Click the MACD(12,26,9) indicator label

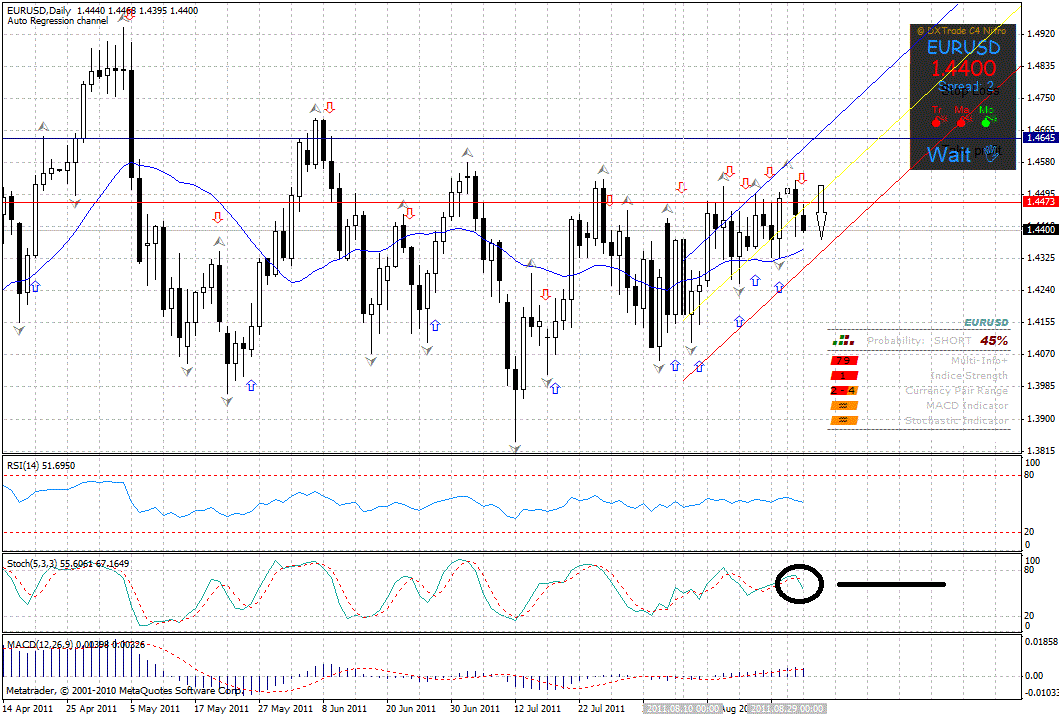click(x=76, y=644)
